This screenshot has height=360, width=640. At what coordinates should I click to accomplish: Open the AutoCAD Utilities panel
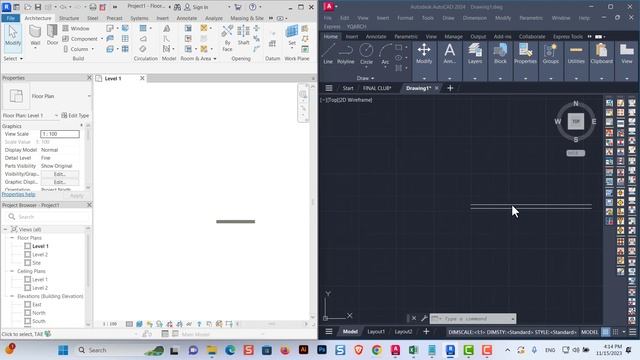tap(576, 54)
